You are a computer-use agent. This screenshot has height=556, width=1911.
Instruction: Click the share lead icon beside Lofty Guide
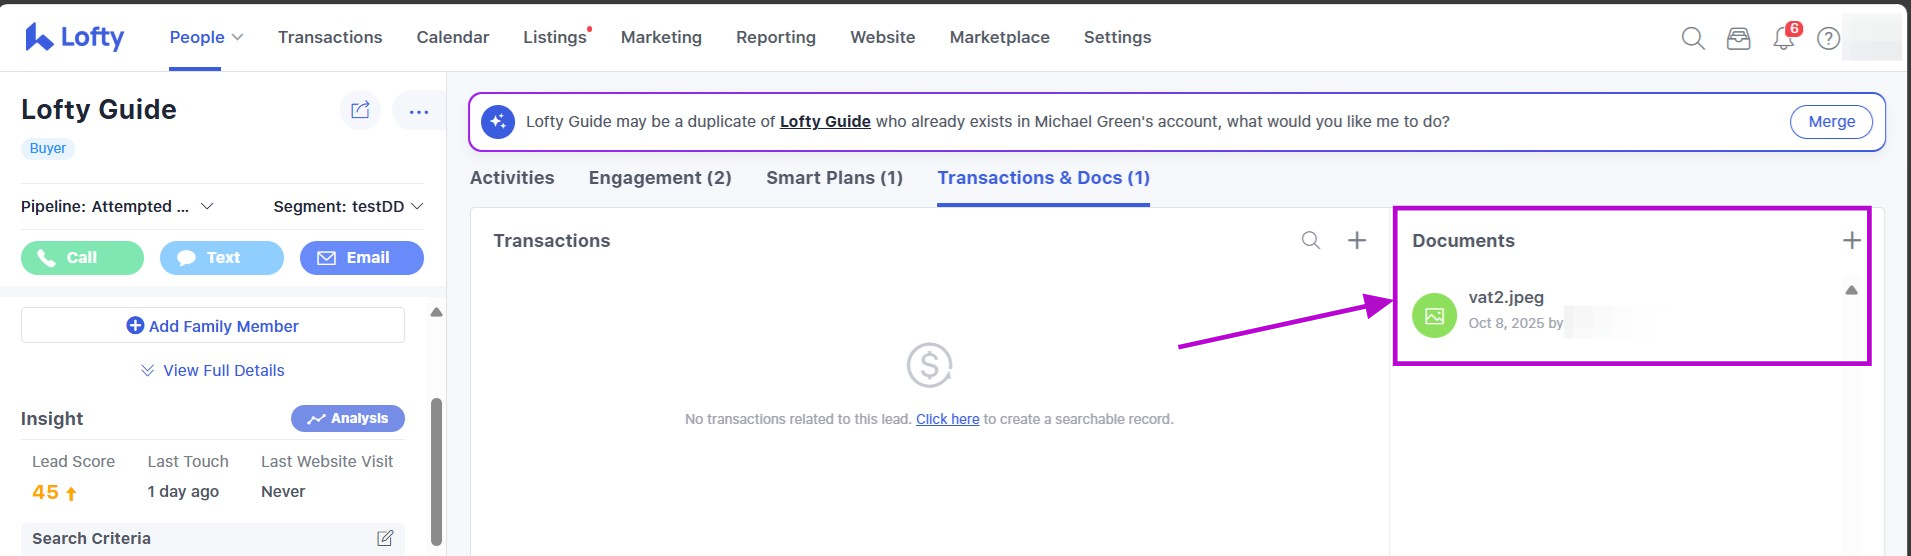click(360, 110)
